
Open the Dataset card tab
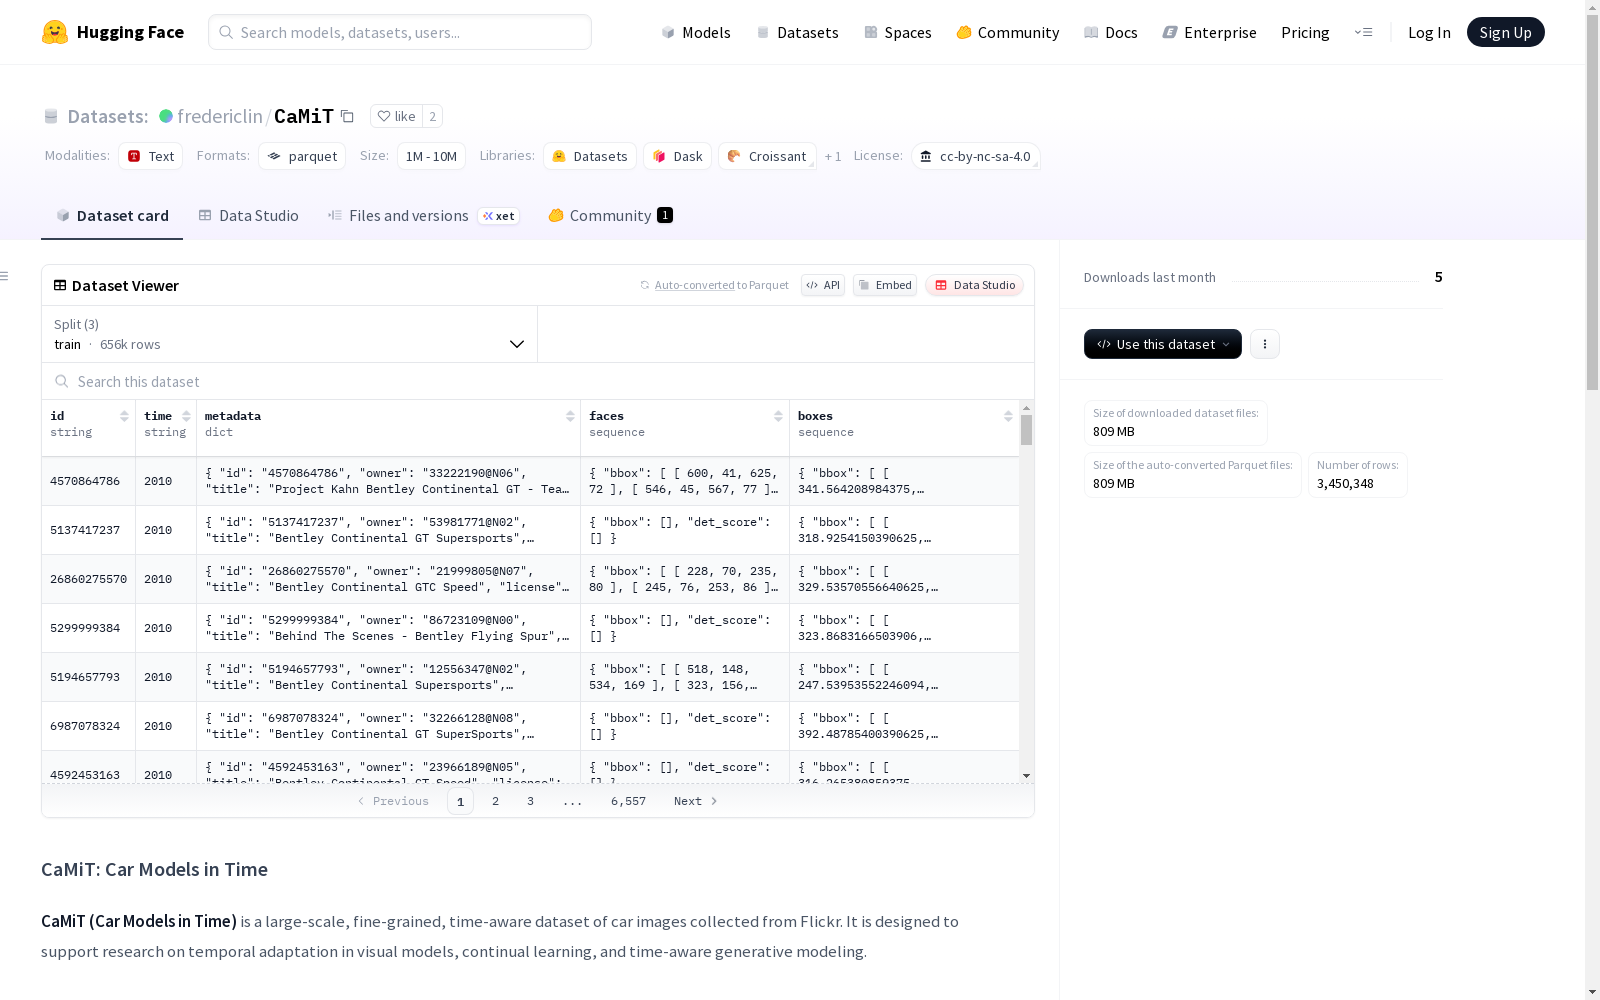(x=112, y=216)
